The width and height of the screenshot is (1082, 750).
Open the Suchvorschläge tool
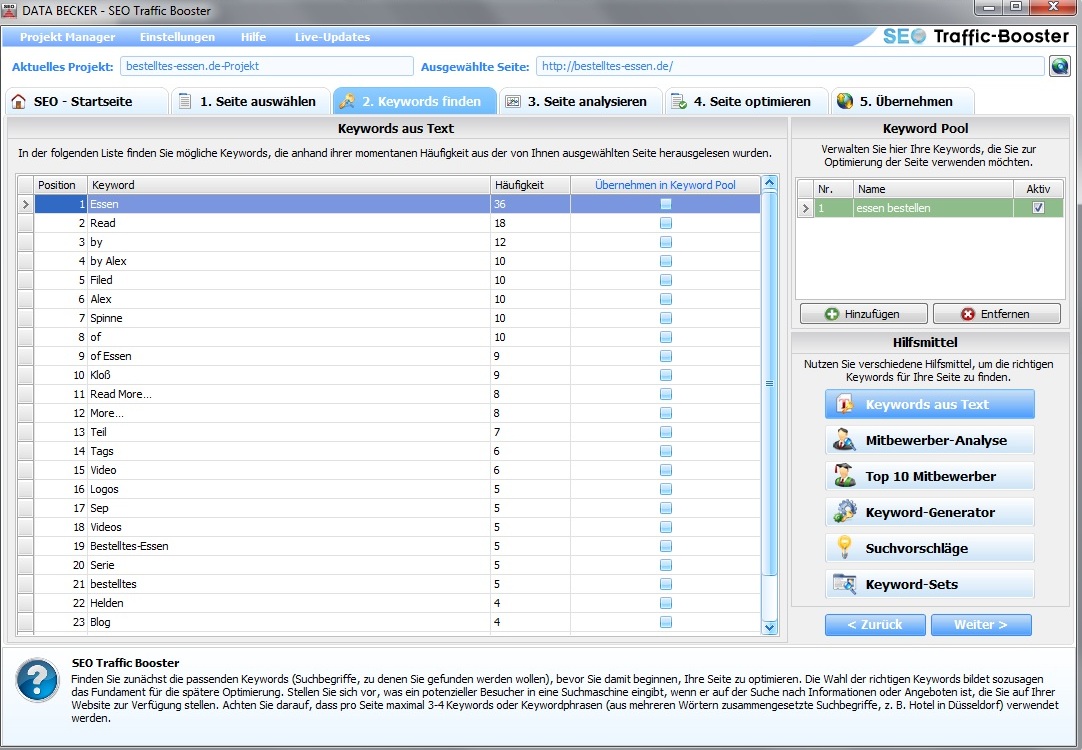pos(929,548)
